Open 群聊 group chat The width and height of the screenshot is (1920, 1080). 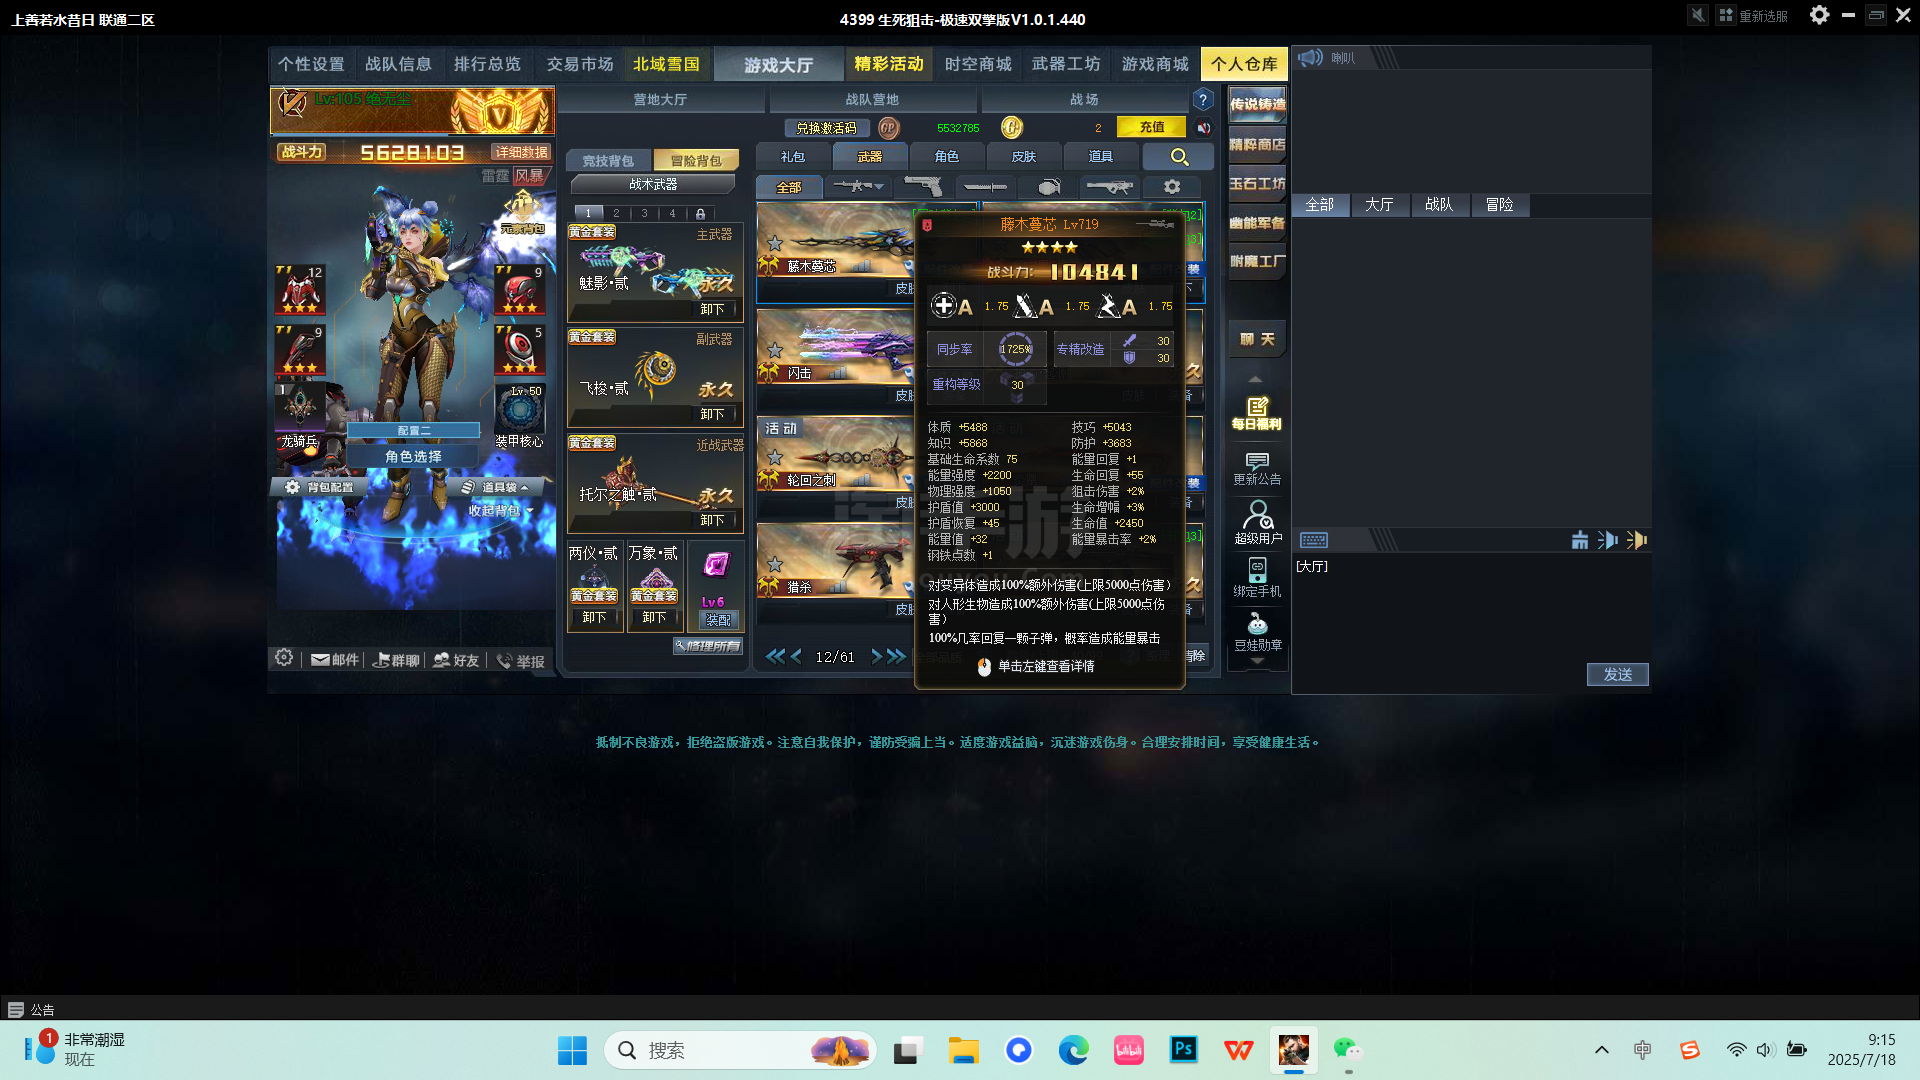[x=396, y=660]
